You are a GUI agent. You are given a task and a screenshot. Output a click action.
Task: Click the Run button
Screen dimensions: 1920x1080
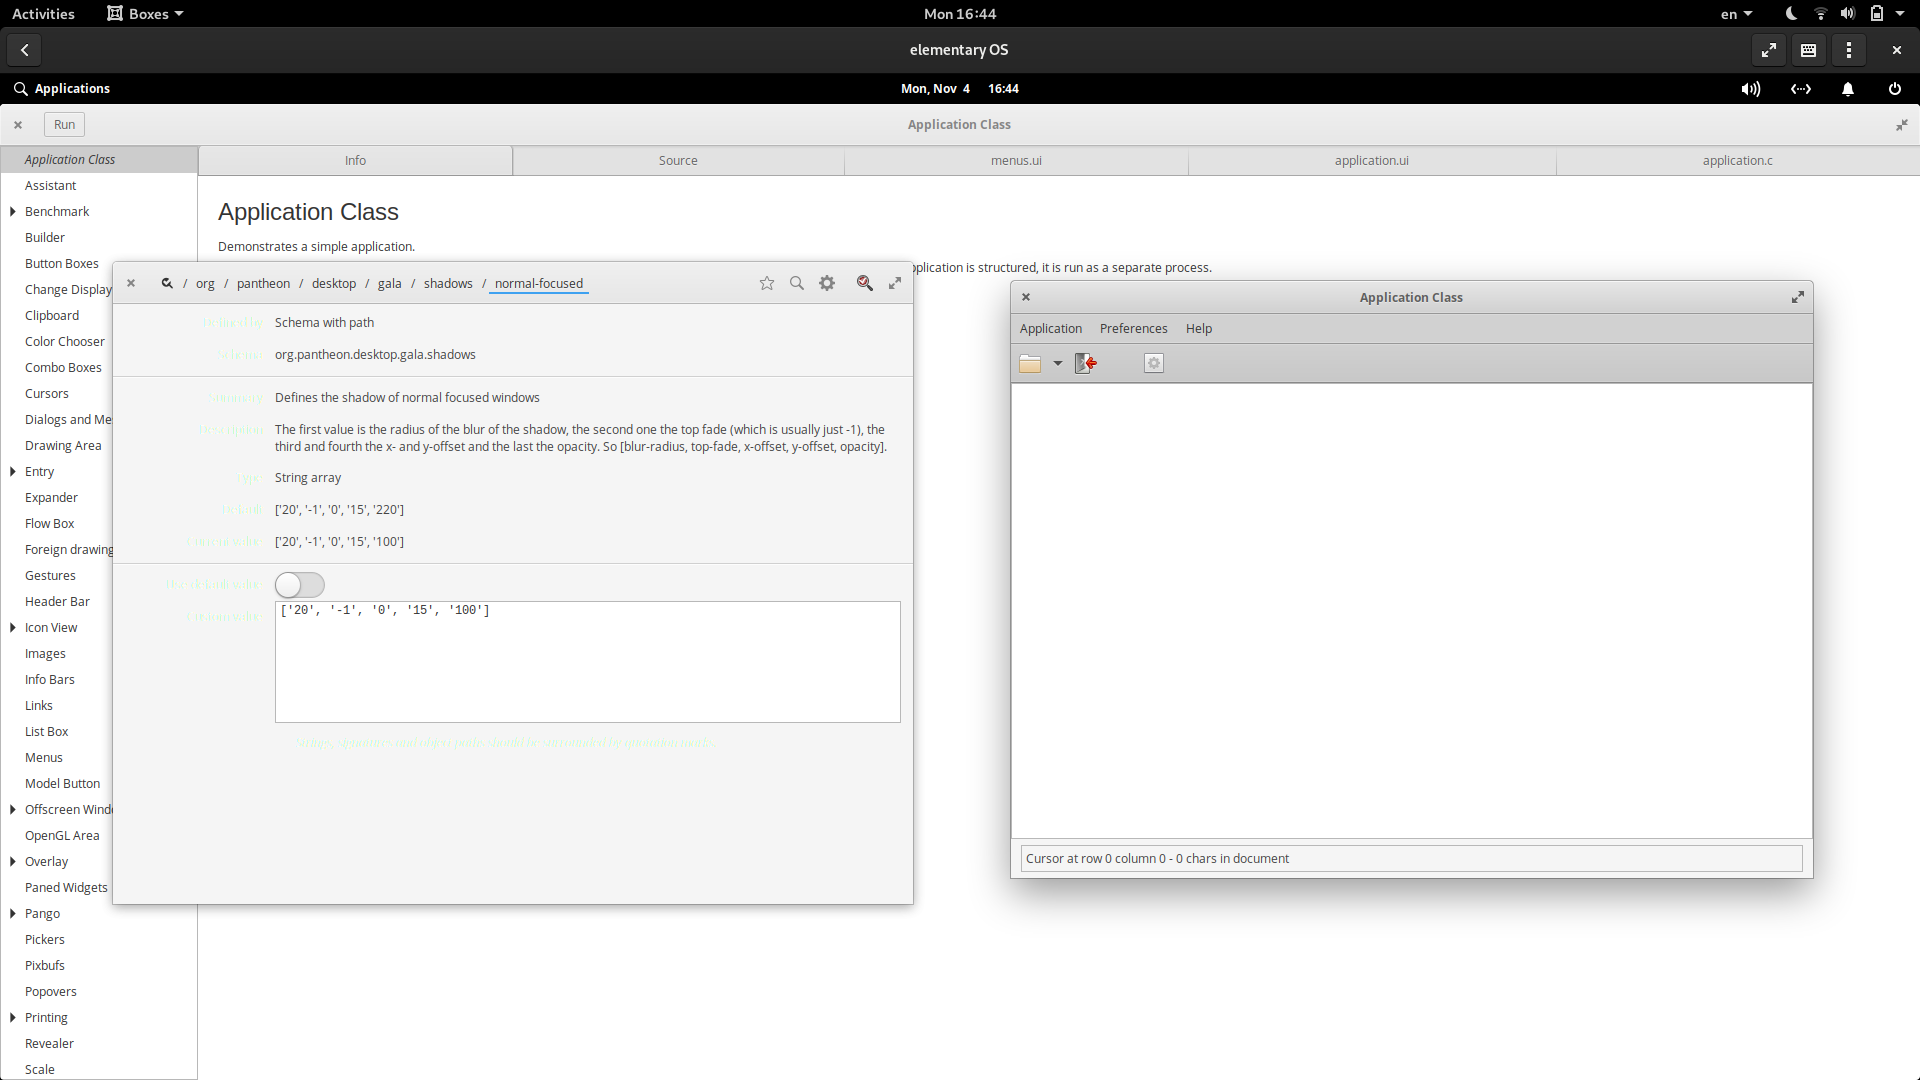click(x=65, y=125)
